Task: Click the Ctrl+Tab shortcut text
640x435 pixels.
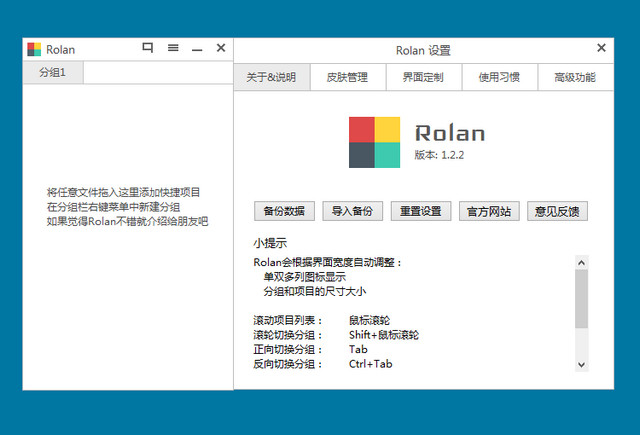Action: (x=371, y=364)
